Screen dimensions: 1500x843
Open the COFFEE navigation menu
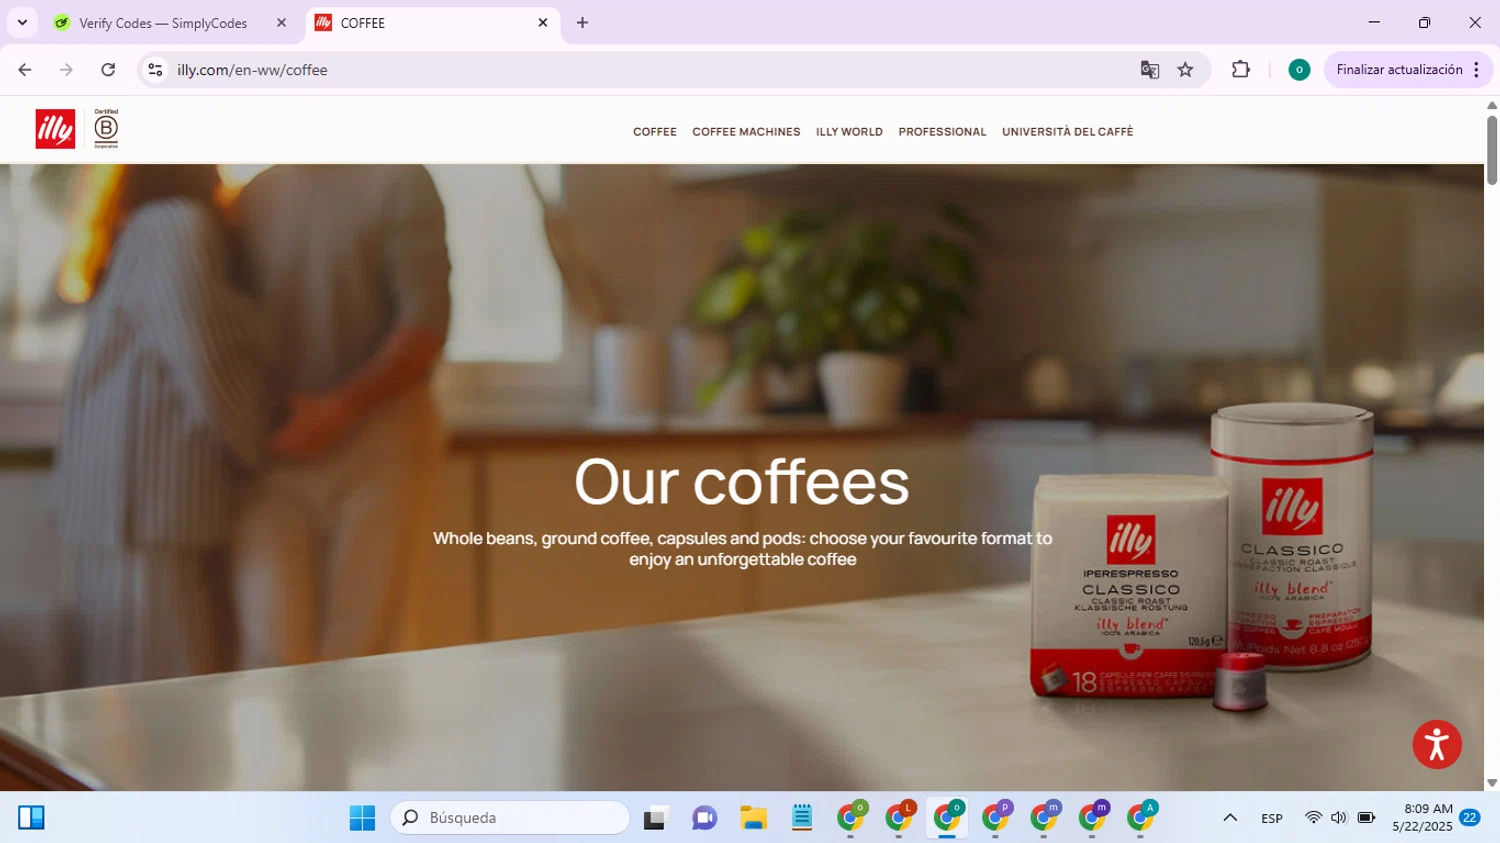(655, 132)
